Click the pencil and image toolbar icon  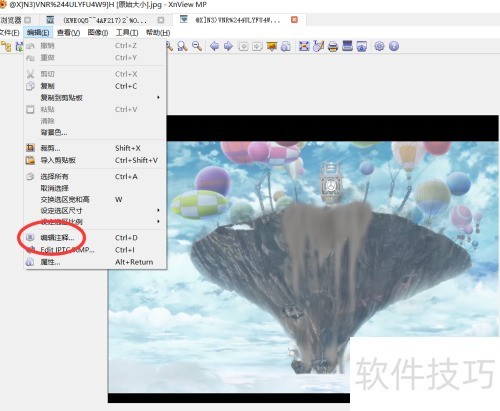(318, 46)
